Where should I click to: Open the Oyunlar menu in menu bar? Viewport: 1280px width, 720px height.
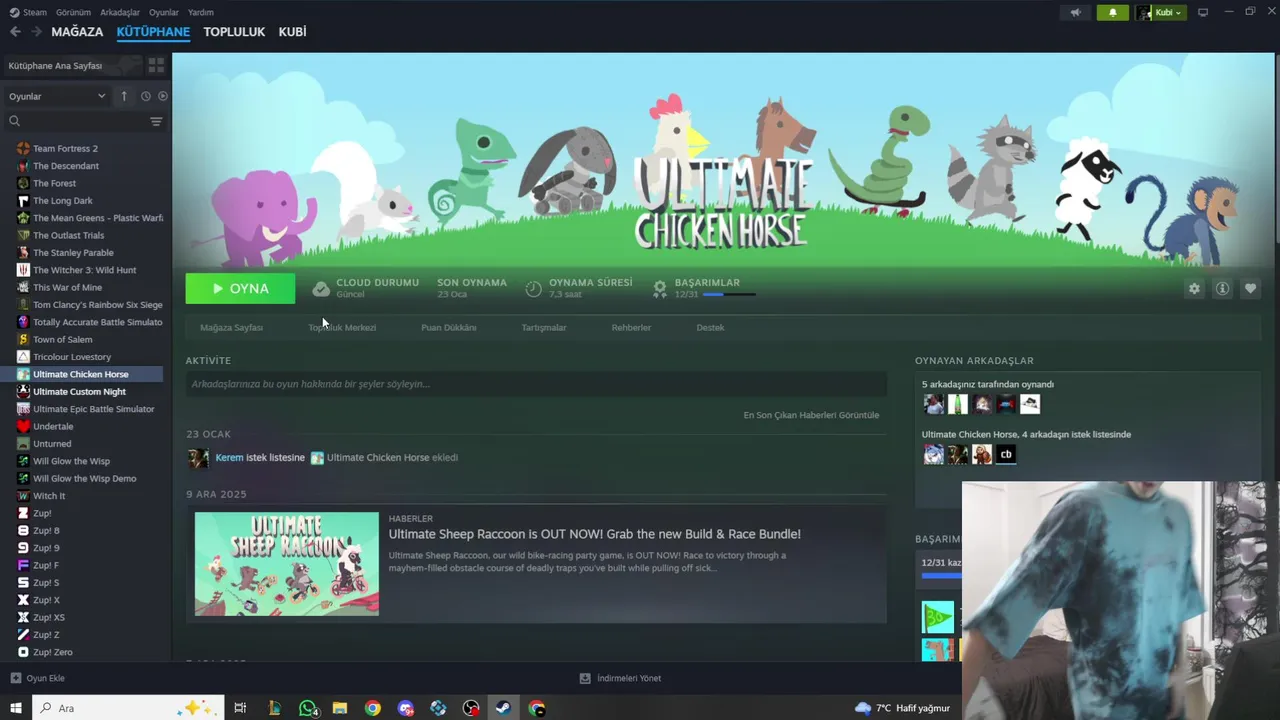click(164, 12)
